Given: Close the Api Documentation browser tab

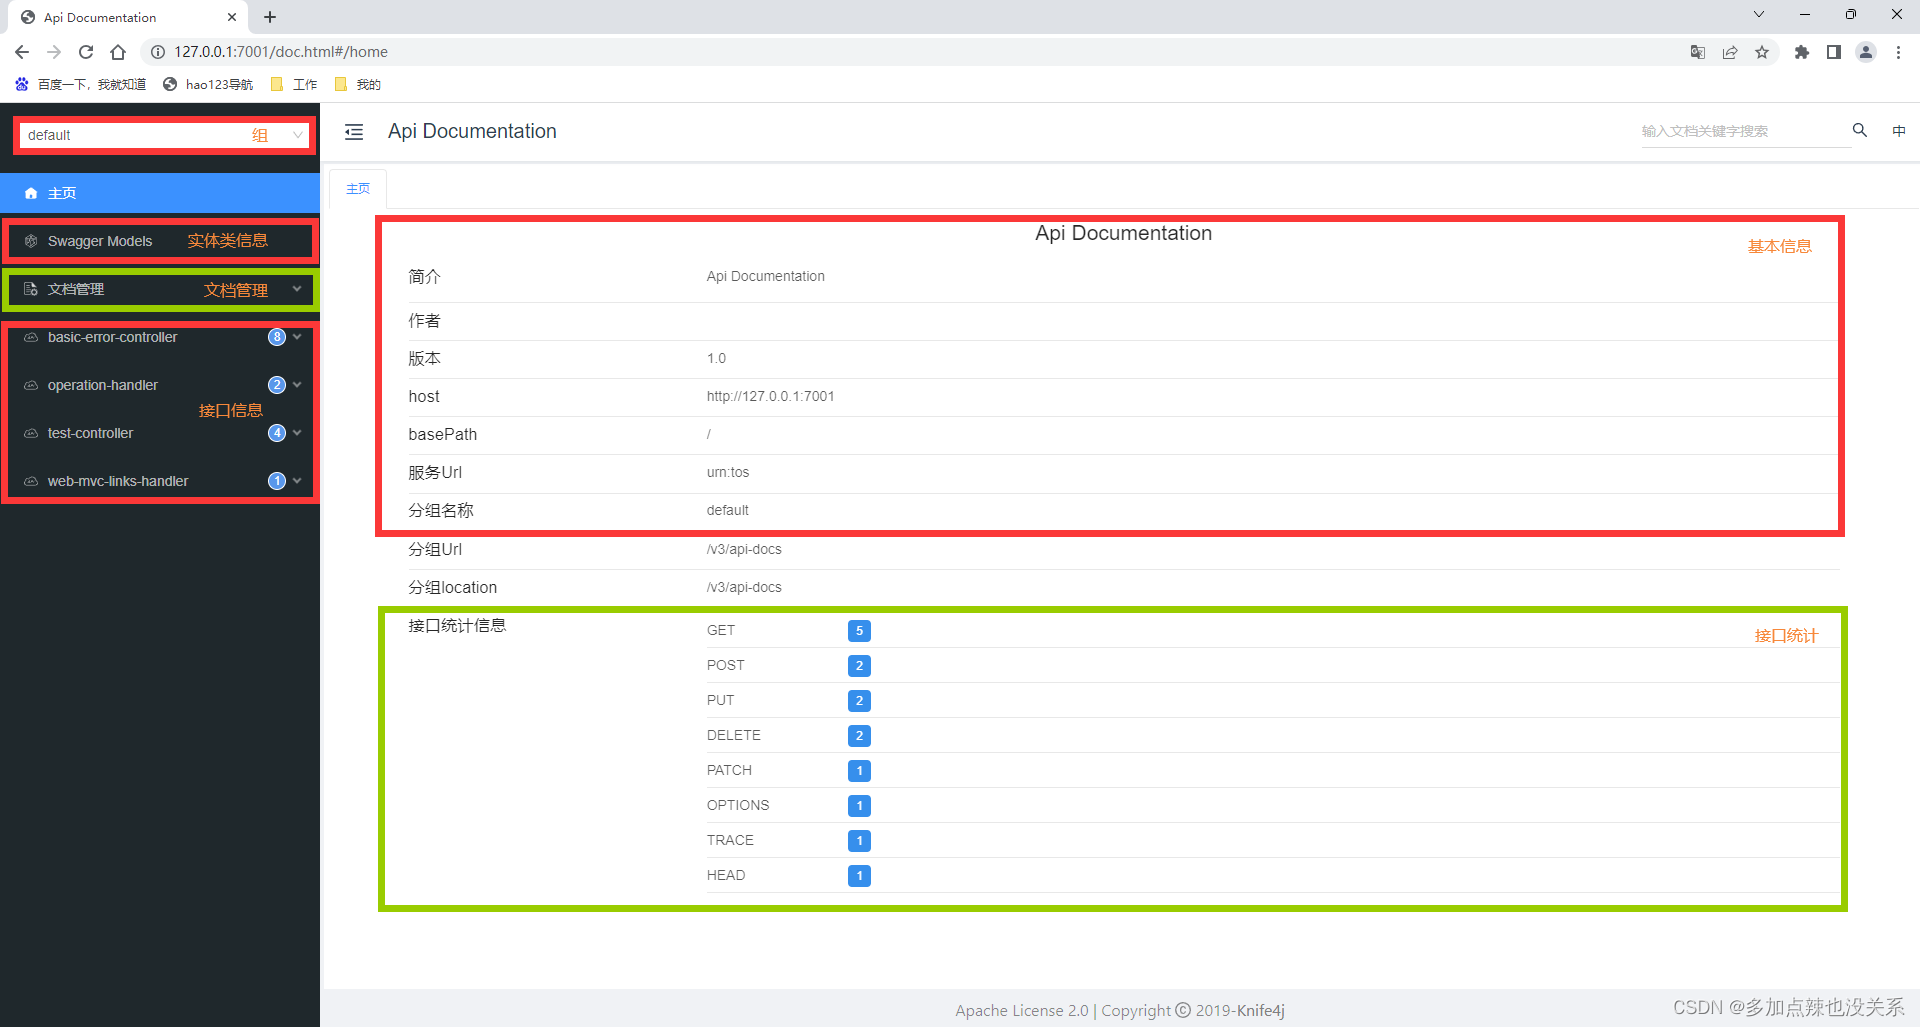Looking at the screenshot, I should point(232,17).
